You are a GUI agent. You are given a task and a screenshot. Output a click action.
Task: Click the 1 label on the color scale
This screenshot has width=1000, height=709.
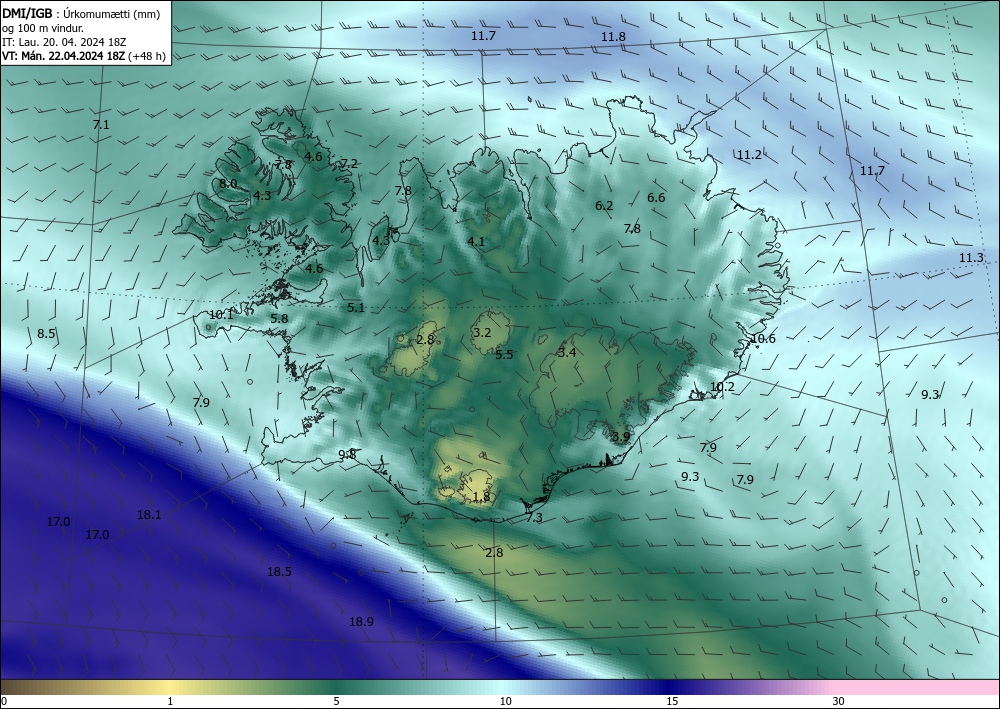click(170, 702)
